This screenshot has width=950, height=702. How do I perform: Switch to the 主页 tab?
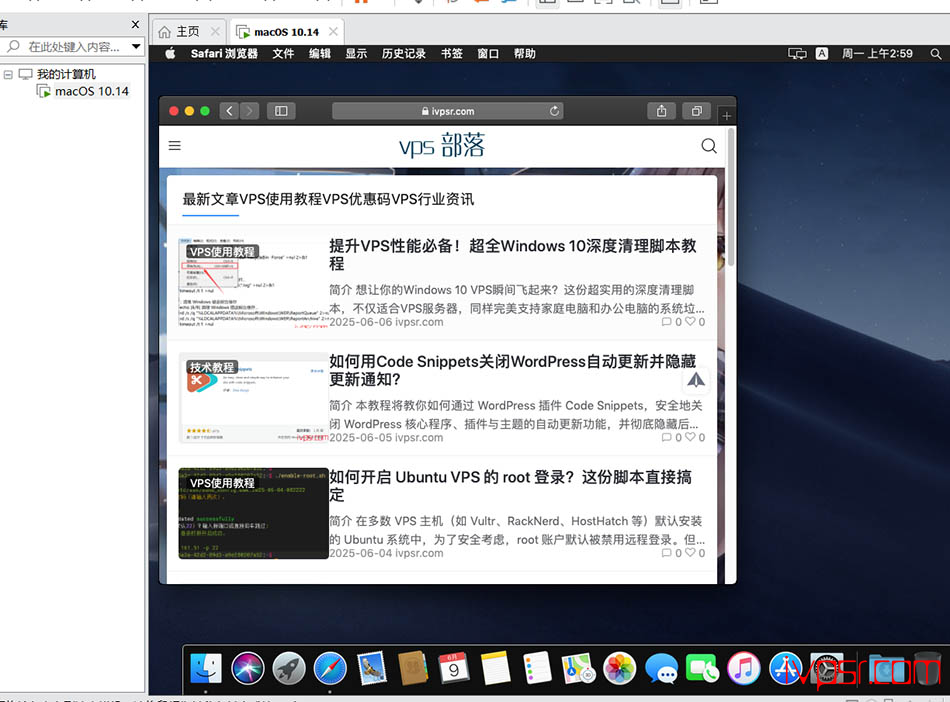click(x=187, y=31)
